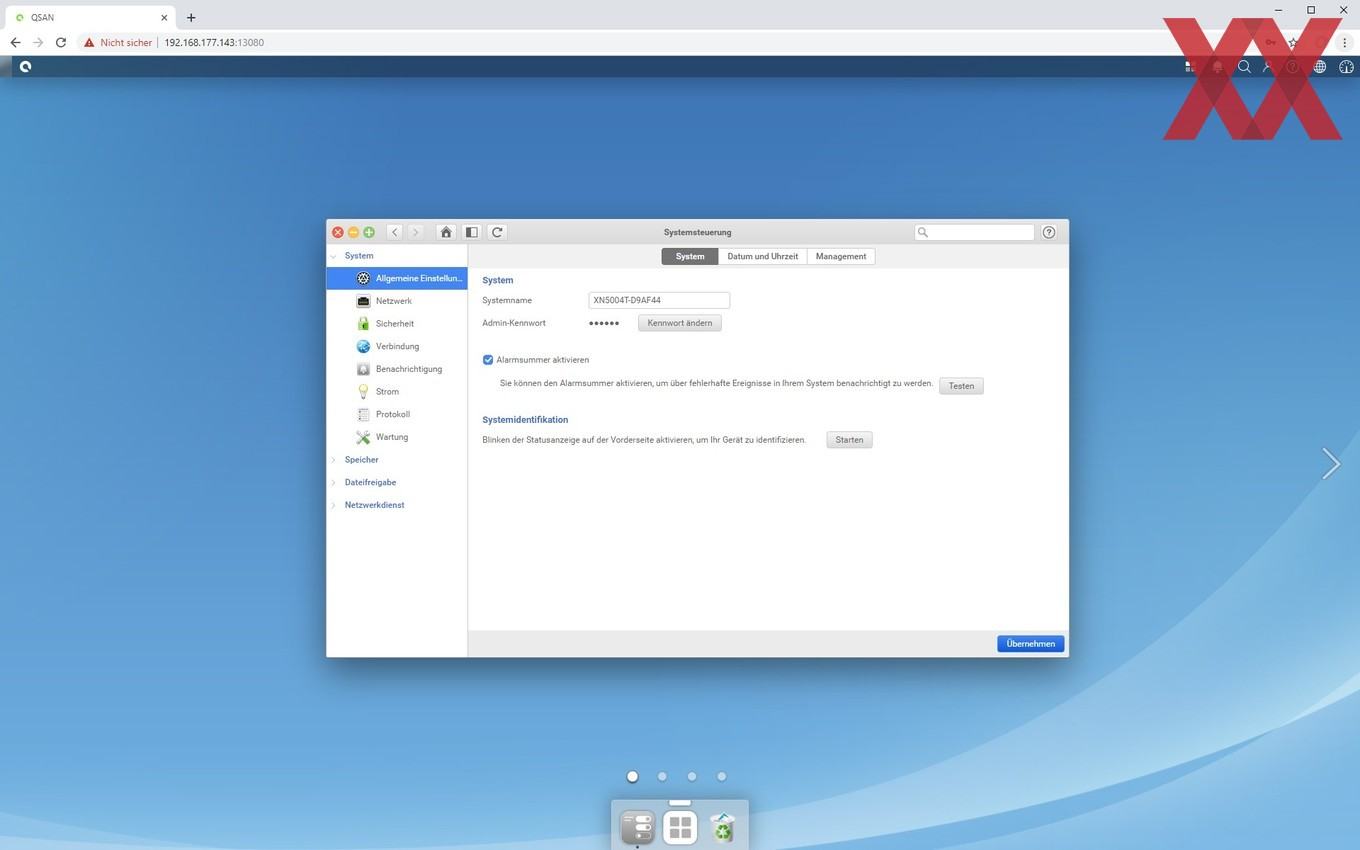Expand the Speicher section

point(334,460)
